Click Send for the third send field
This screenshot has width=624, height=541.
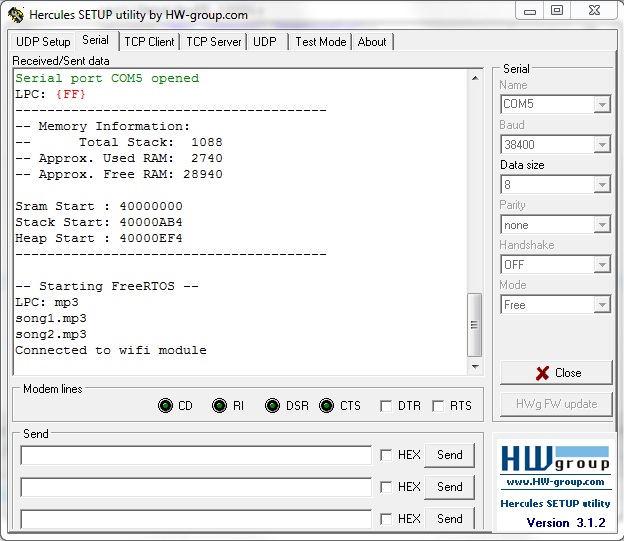coord(449,518)
